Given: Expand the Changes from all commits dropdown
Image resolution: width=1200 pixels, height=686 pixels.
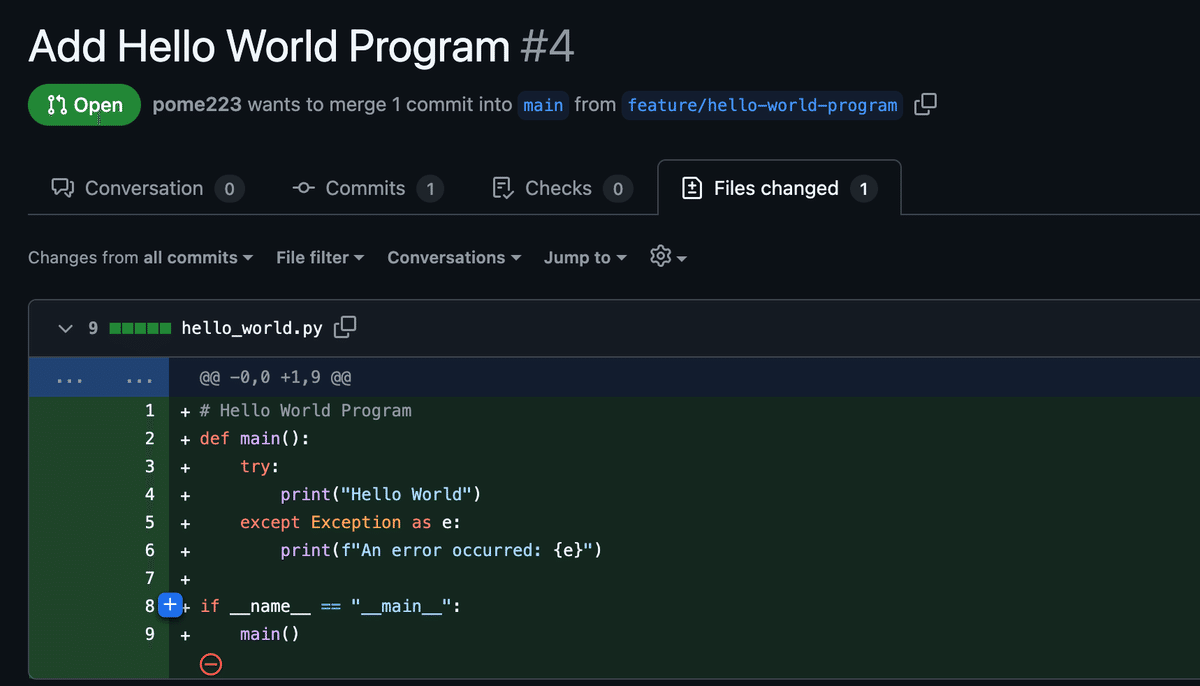Looking at the screenshot, I should pyautogui.click(x=140, y=257).
